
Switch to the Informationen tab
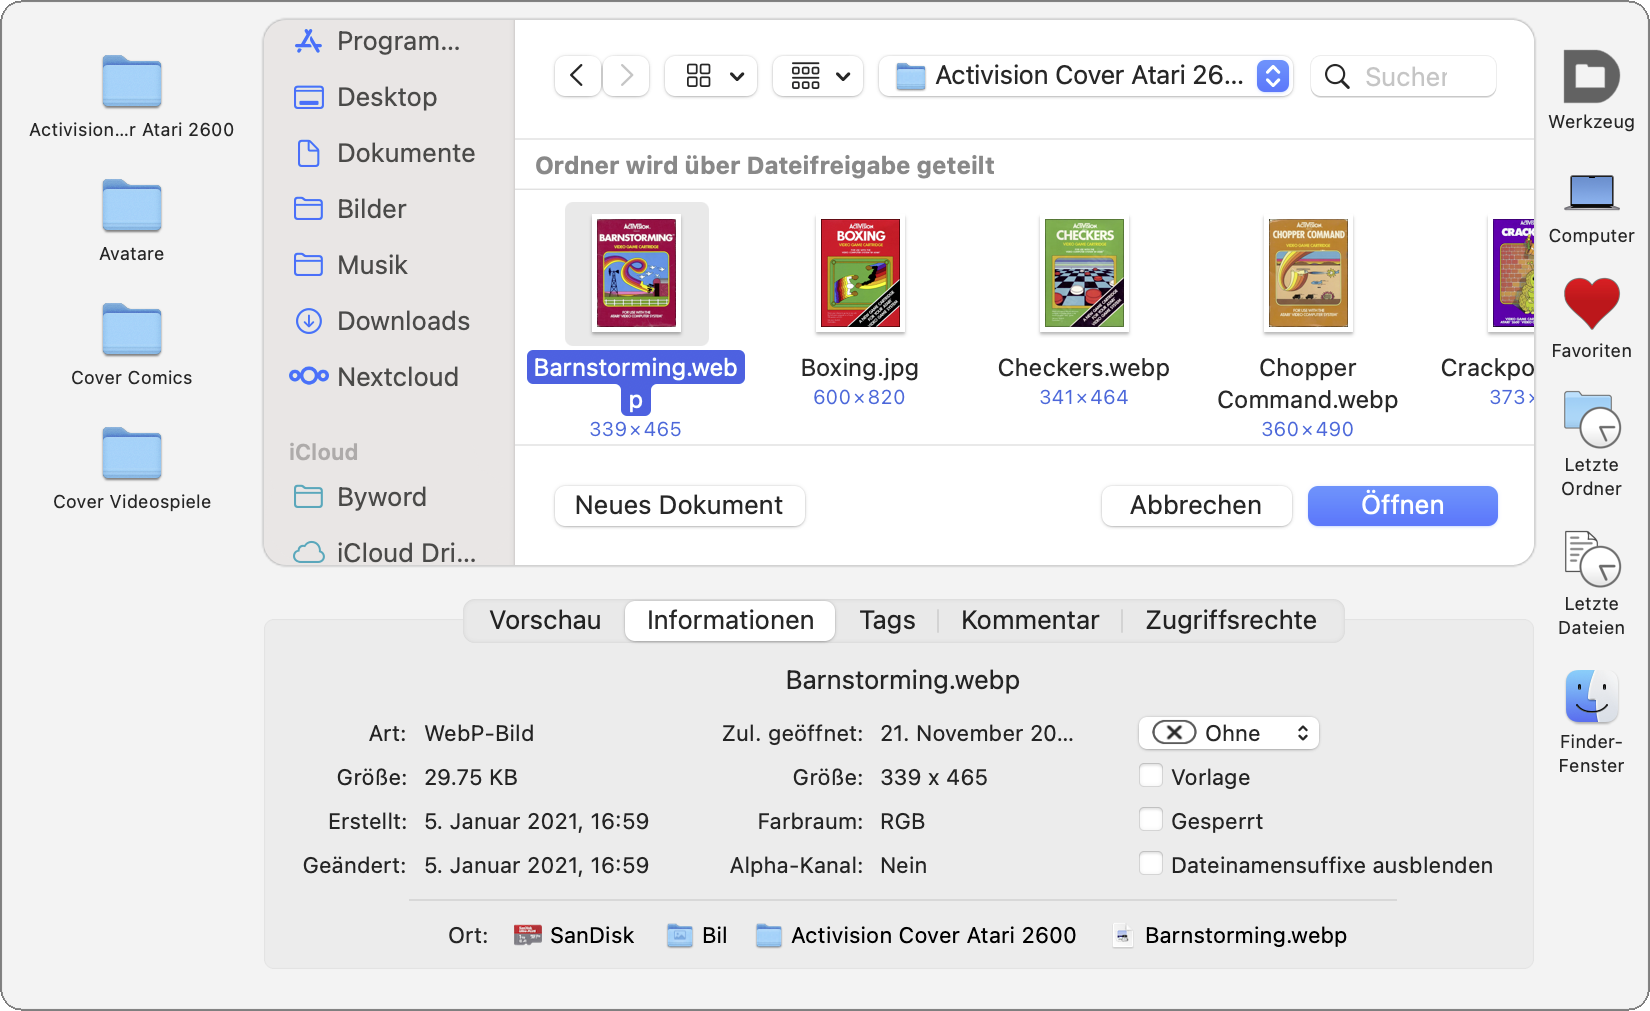click(730, 620)
